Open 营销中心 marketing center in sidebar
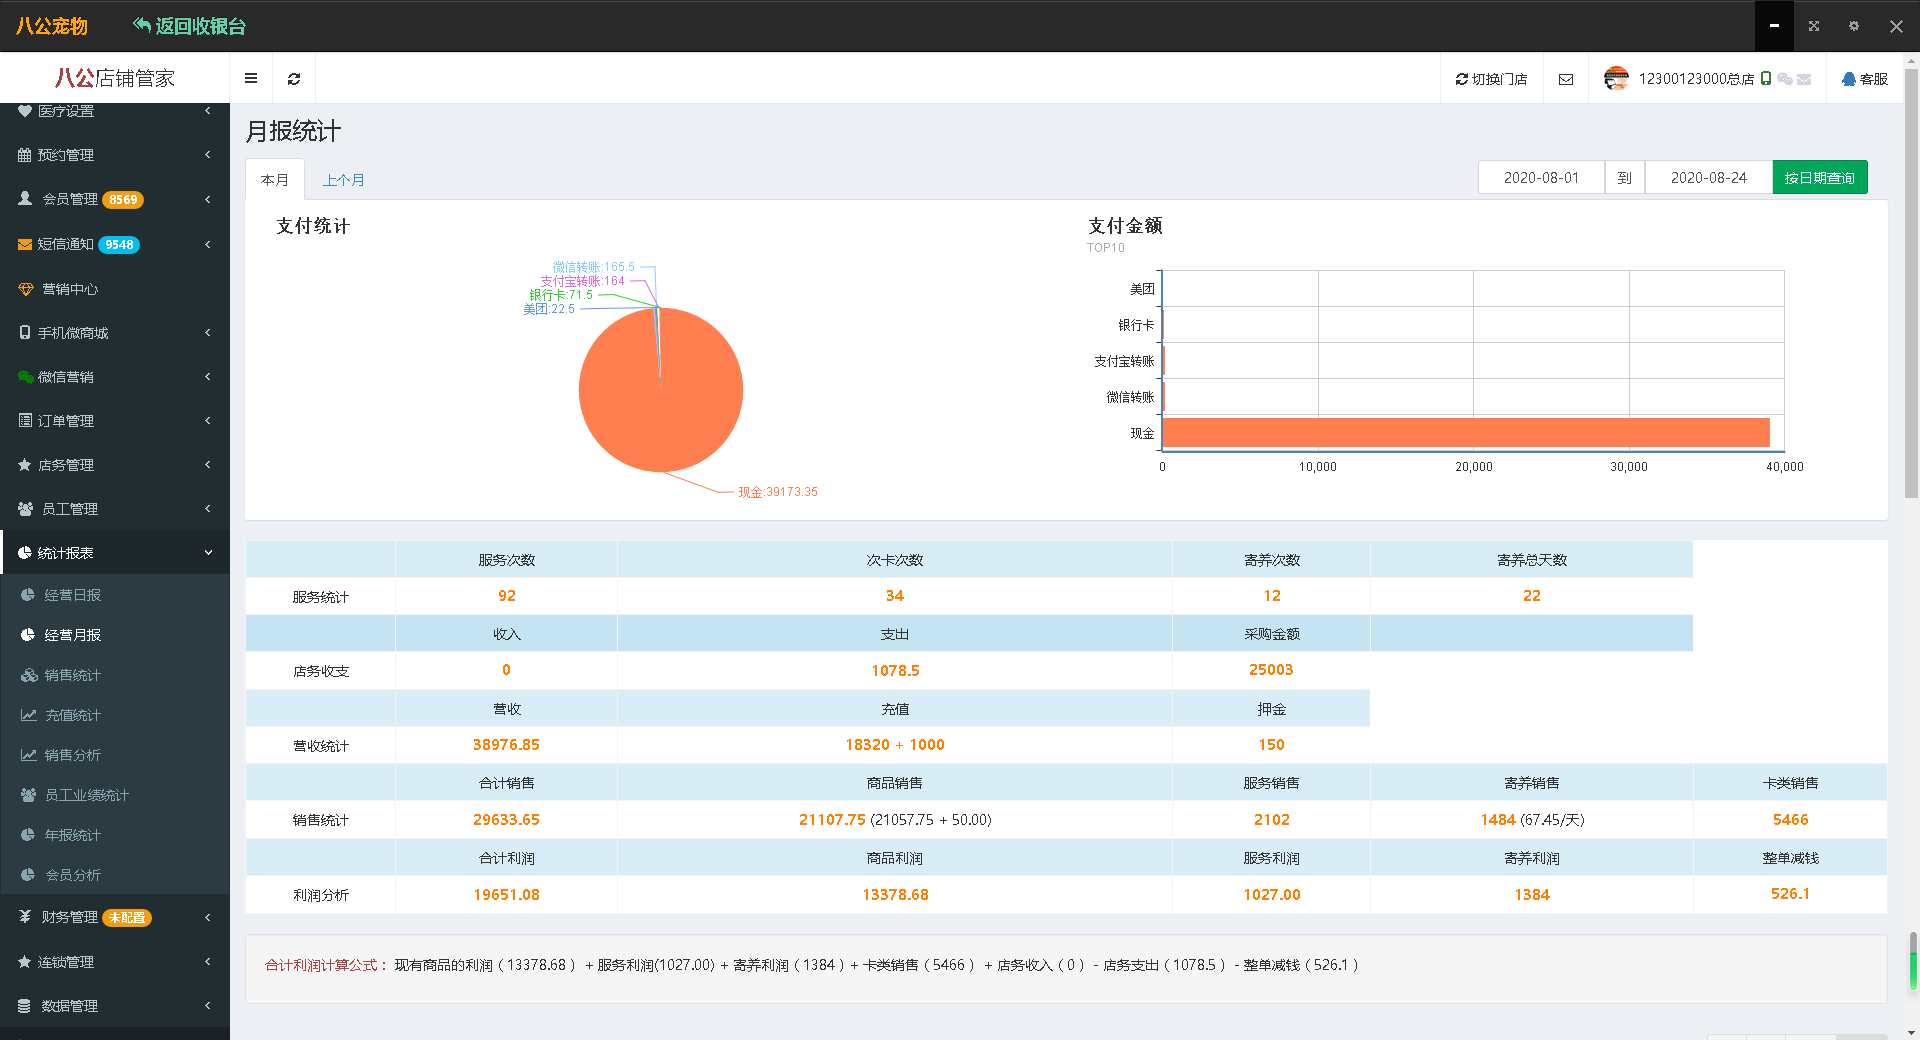Image resolution: width=1920 pixels, height=1040 pixels. pyautogui.click(x=70, y=289)
